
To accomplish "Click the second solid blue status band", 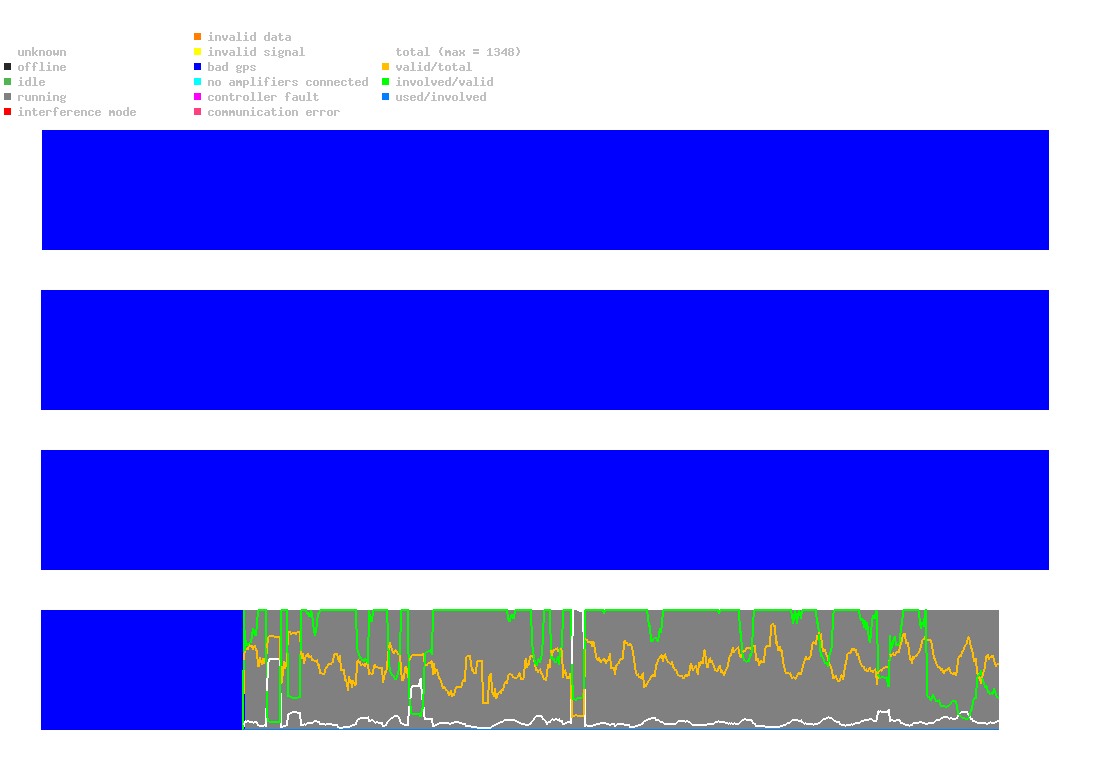I will click(545, 350).
